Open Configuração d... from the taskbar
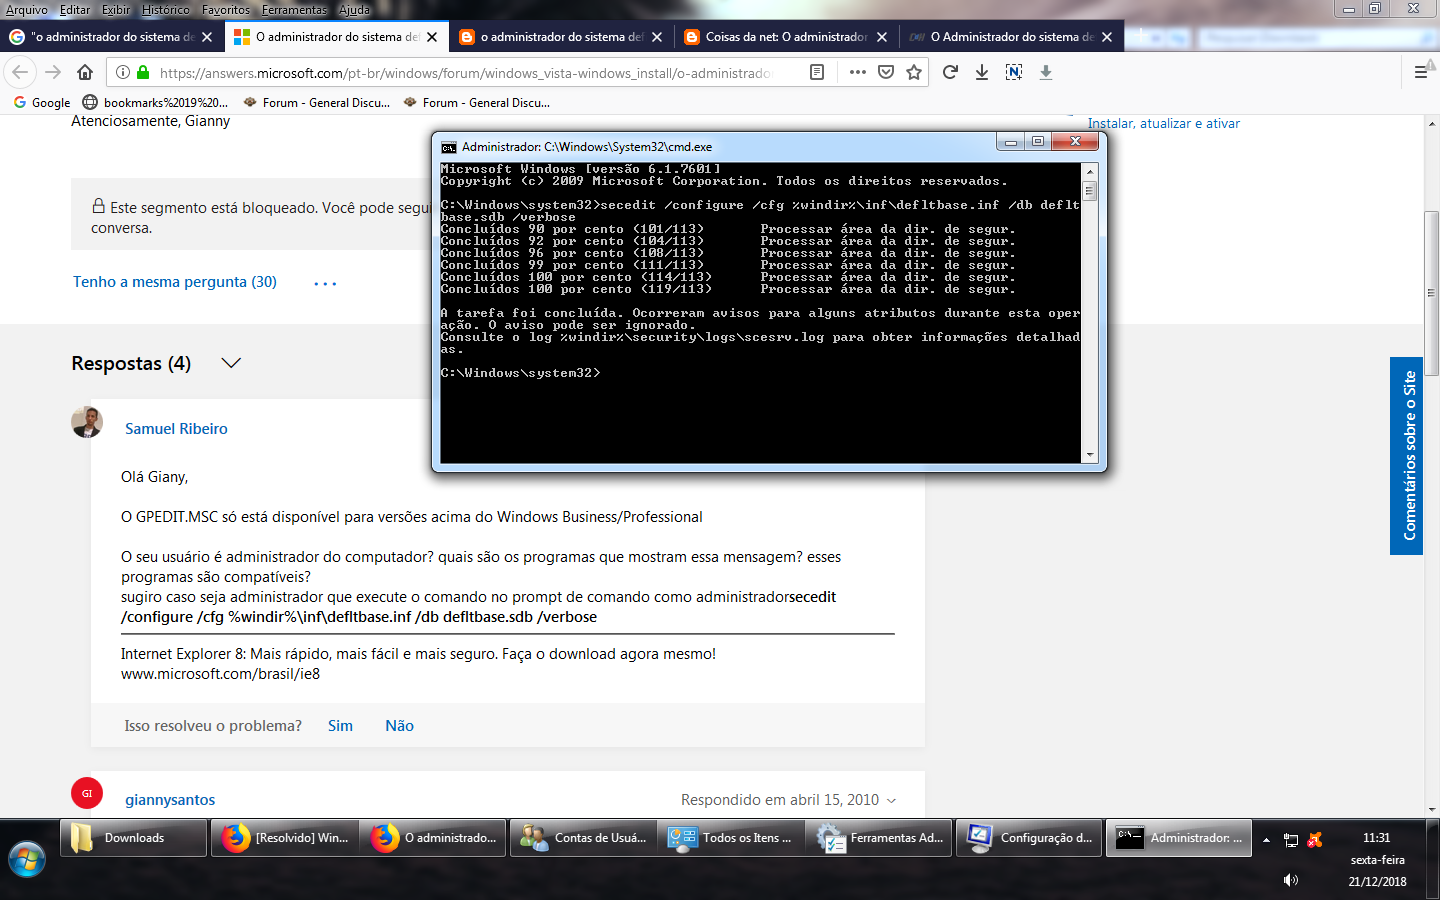This screenshot has height=900, width=1440. coord(1029,838)
